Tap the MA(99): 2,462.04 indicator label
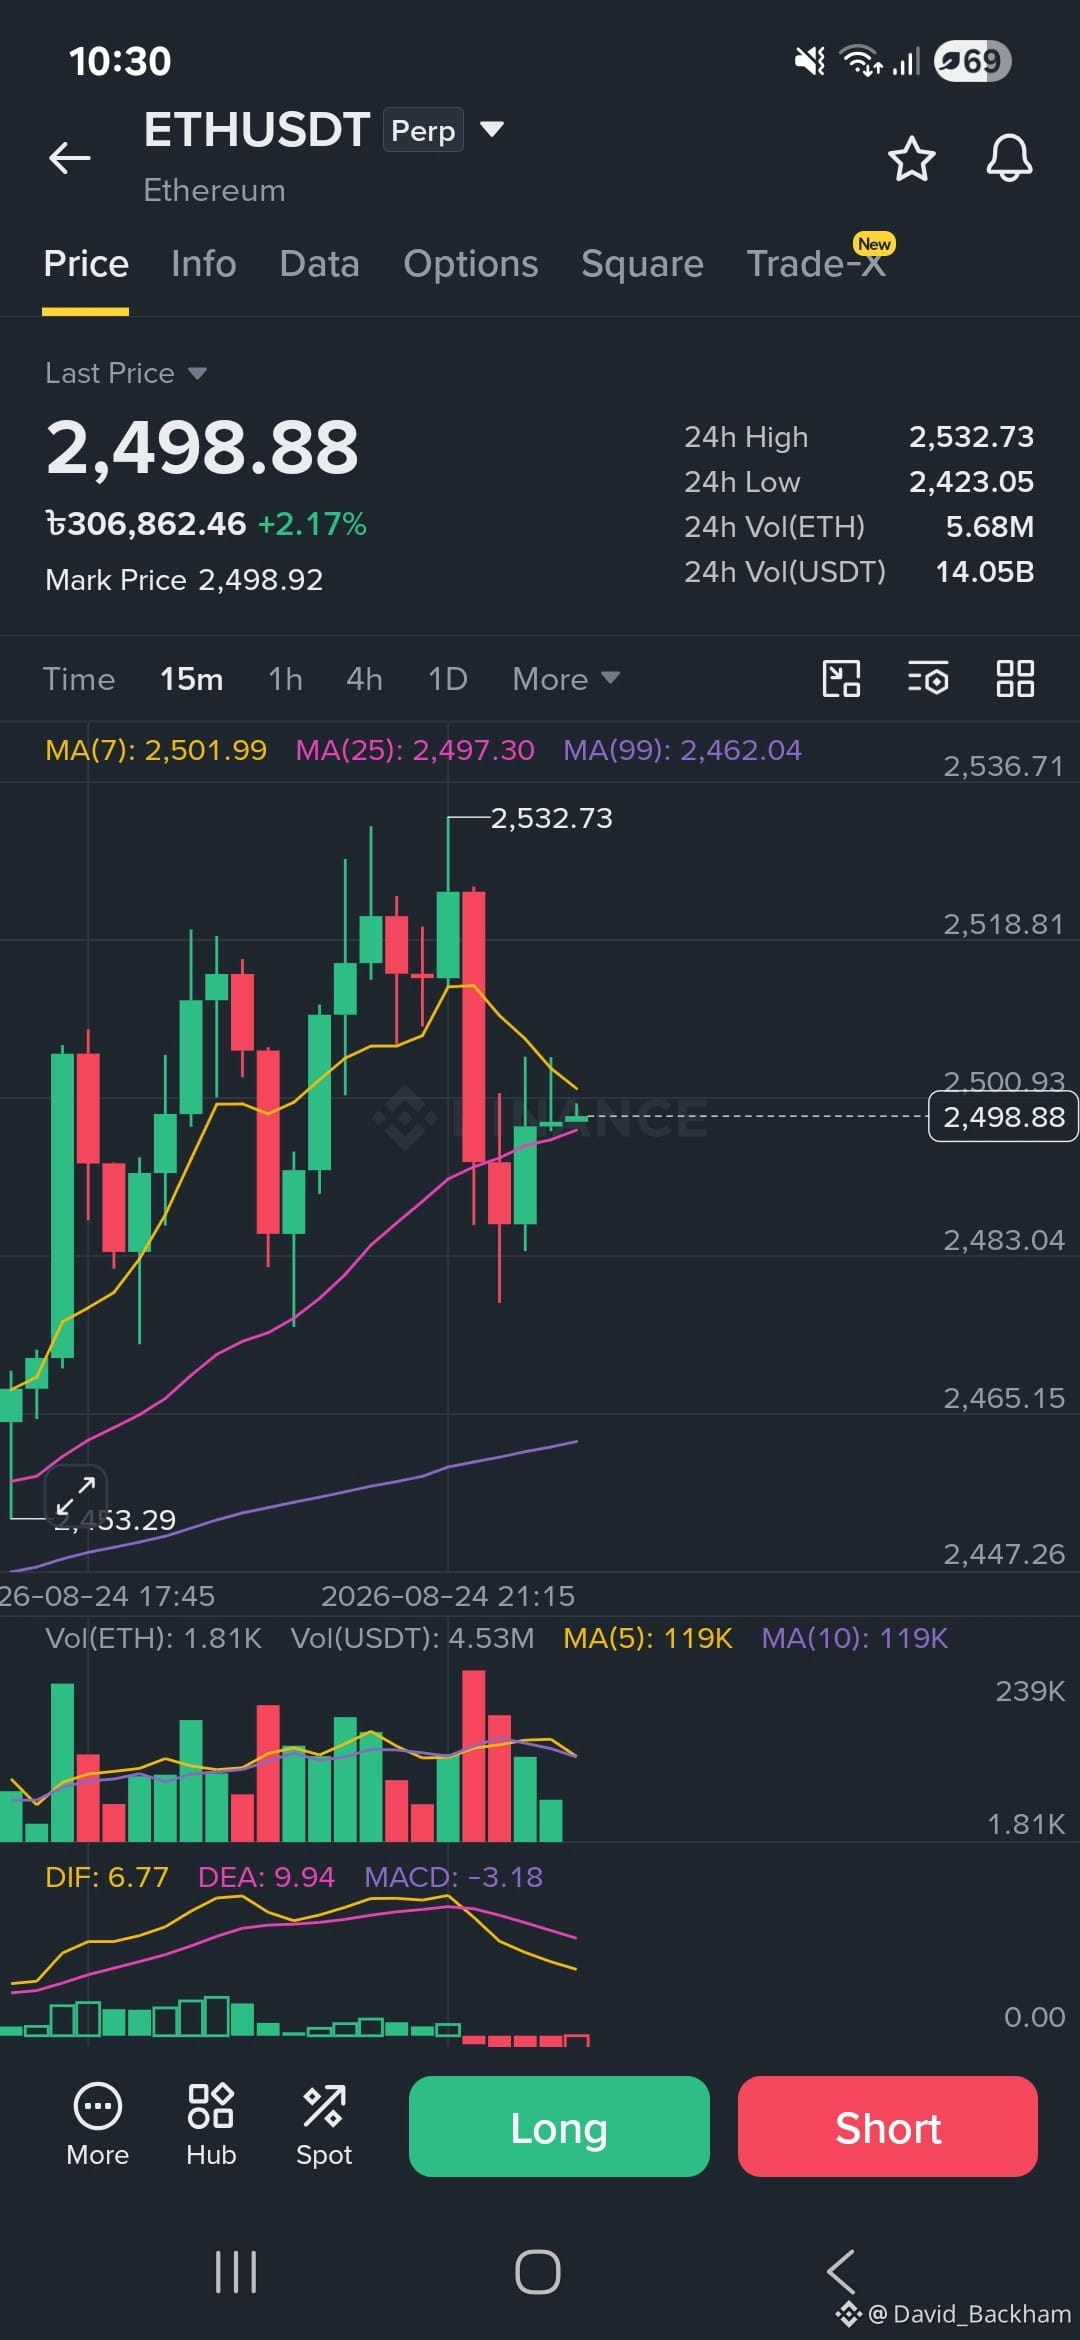This screenshot has width=1080, height=2340. (x=682, y=750)
